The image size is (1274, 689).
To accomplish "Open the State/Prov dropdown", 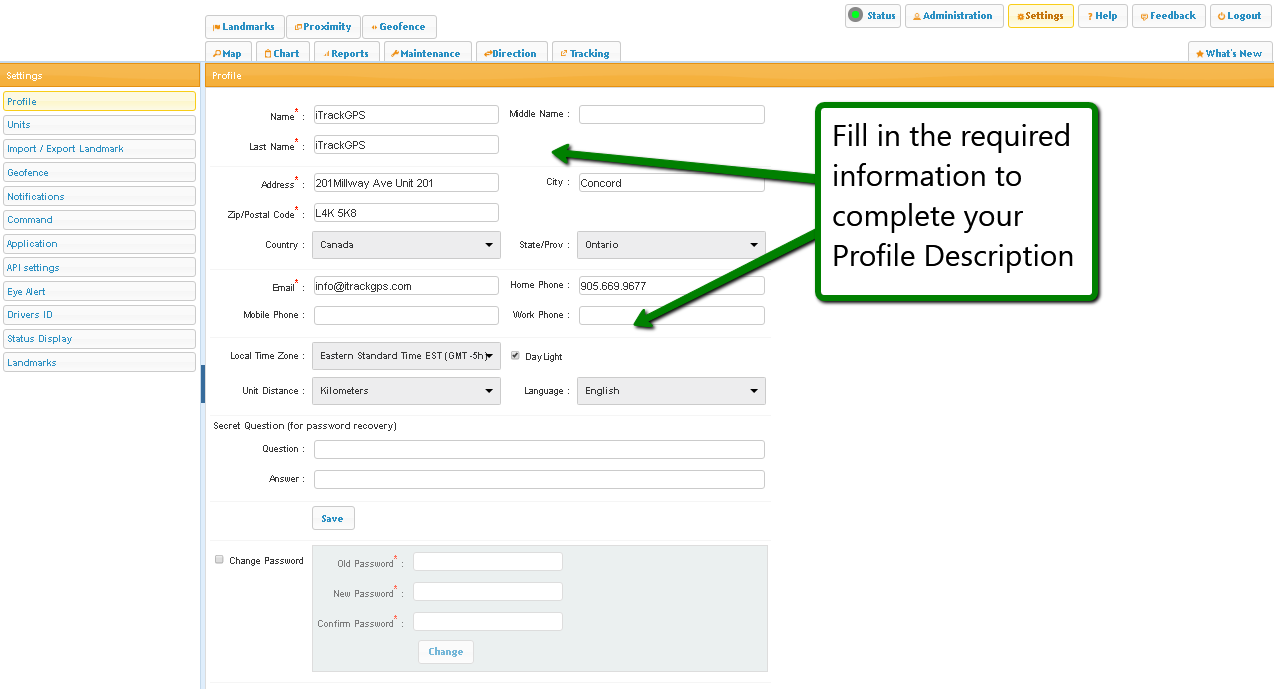I will (671, 245).
